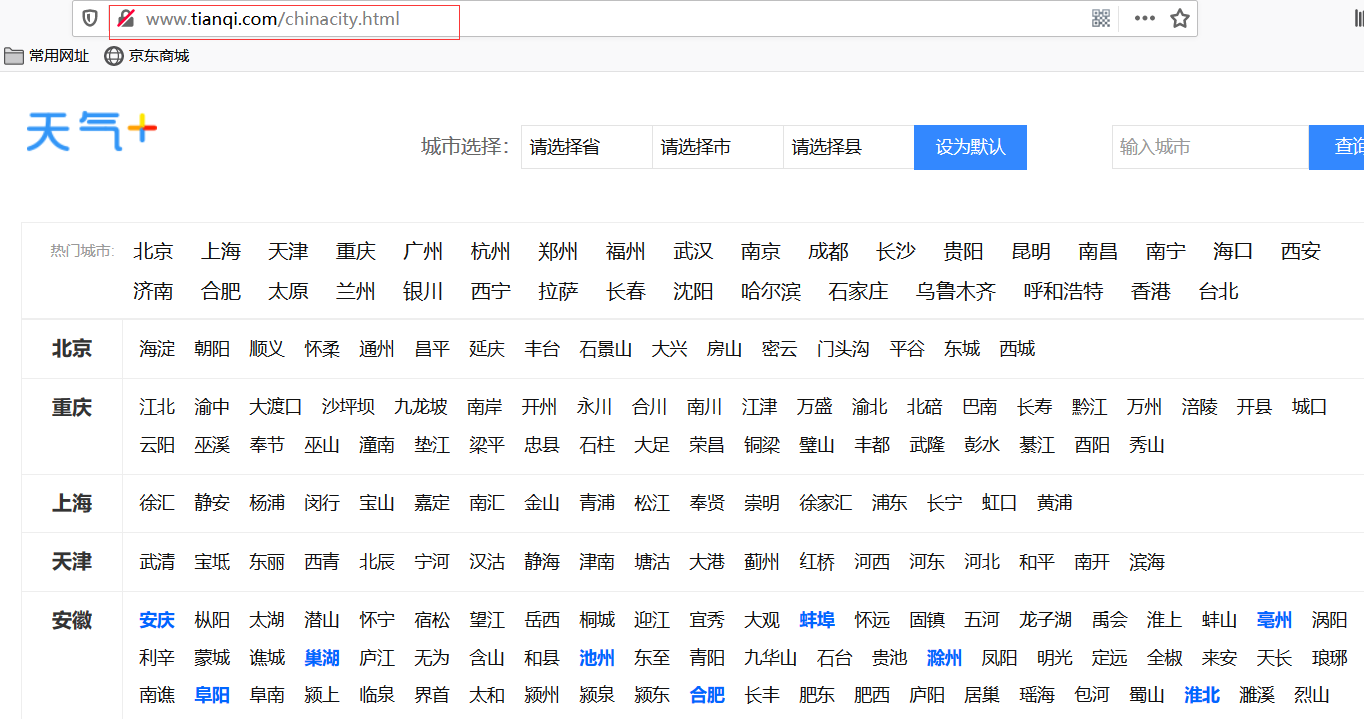The image size is (1364, 719).
Task: Open Anhui county 龙子湖
Action: (1046, 620)
